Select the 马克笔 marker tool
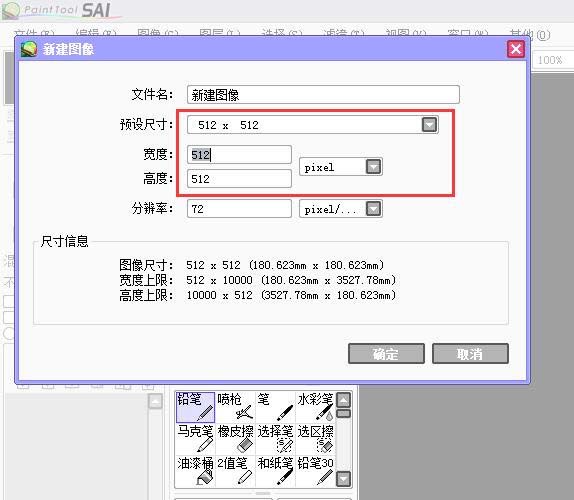This screenshot has width=574, height=500. coord(195,439)
